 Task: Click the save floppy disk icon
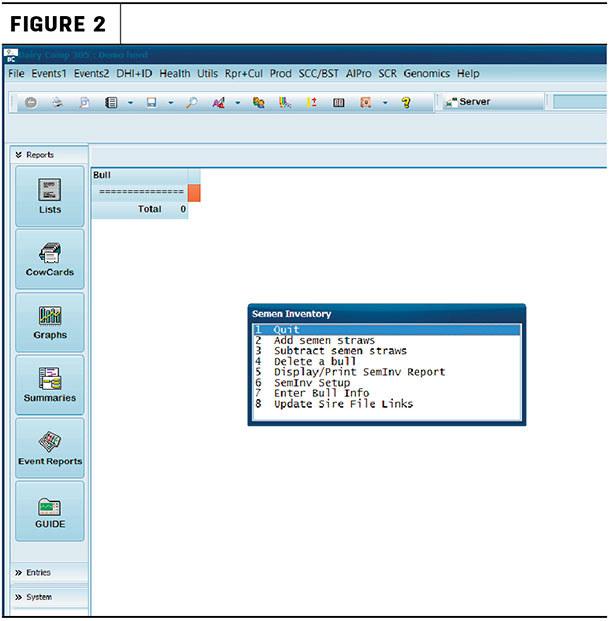point(151,103)
